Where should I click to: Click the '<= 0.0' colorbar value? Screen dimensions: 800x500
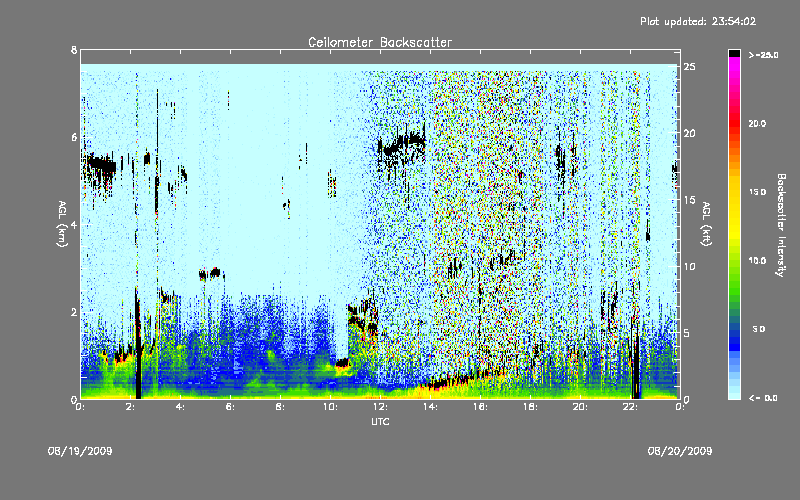pyautogui.click(x=763, y=398)
